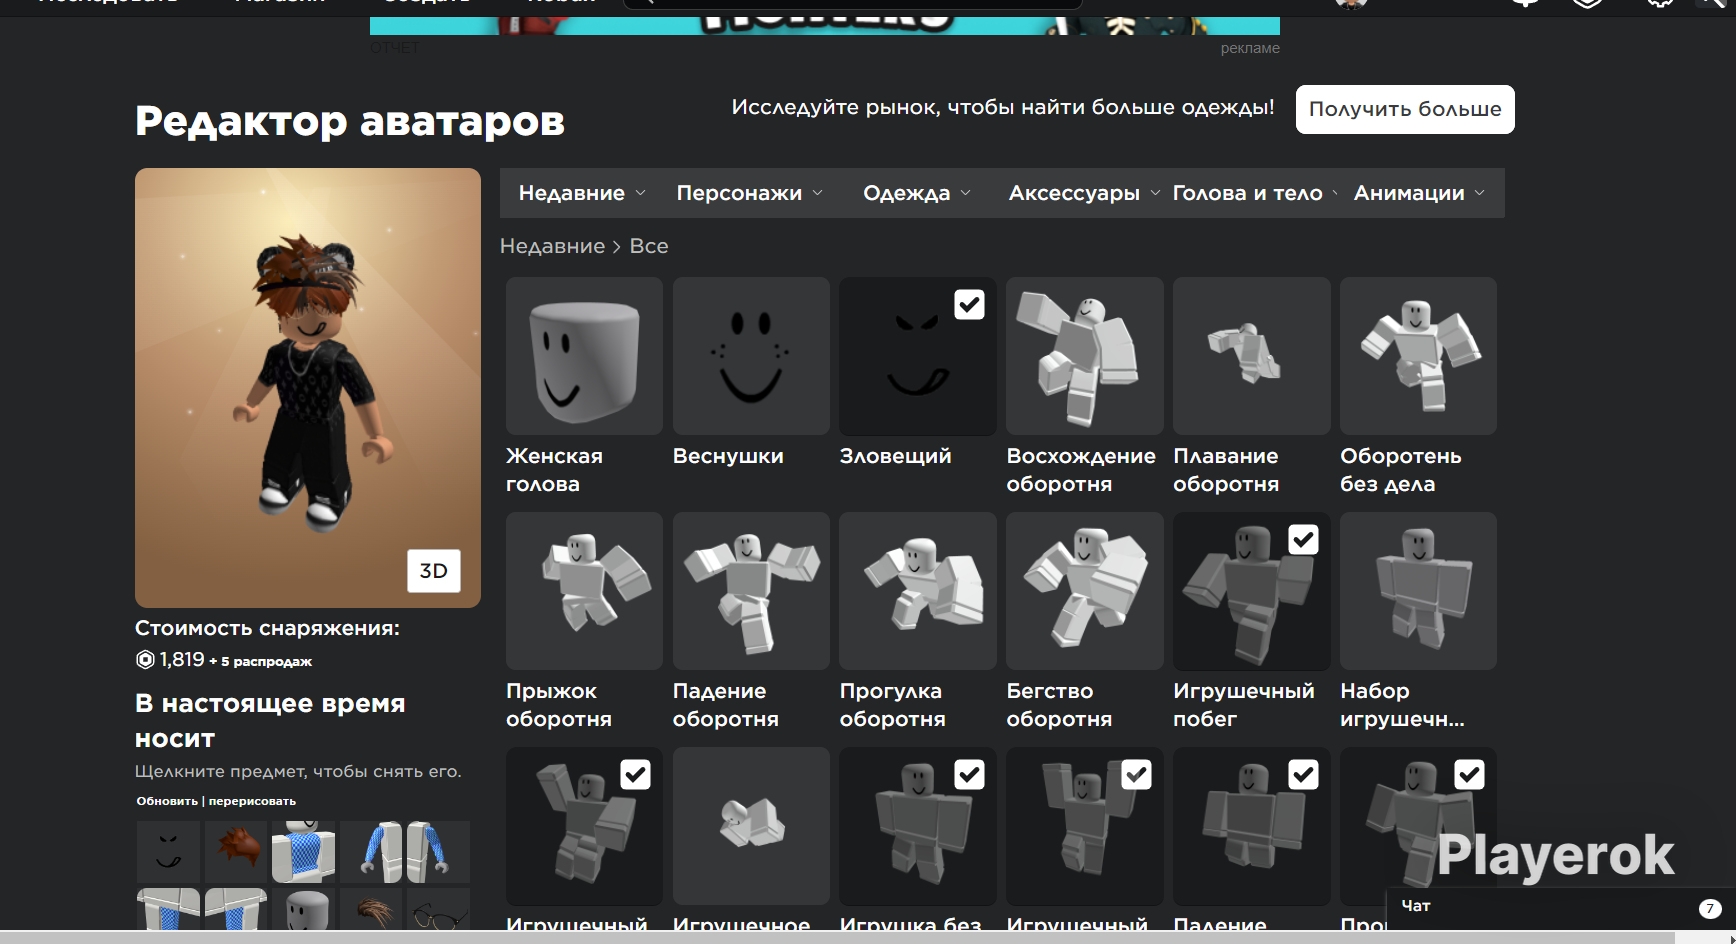Uncheck the Падение card below Игрушечный побег

[x=1303, y=774]
